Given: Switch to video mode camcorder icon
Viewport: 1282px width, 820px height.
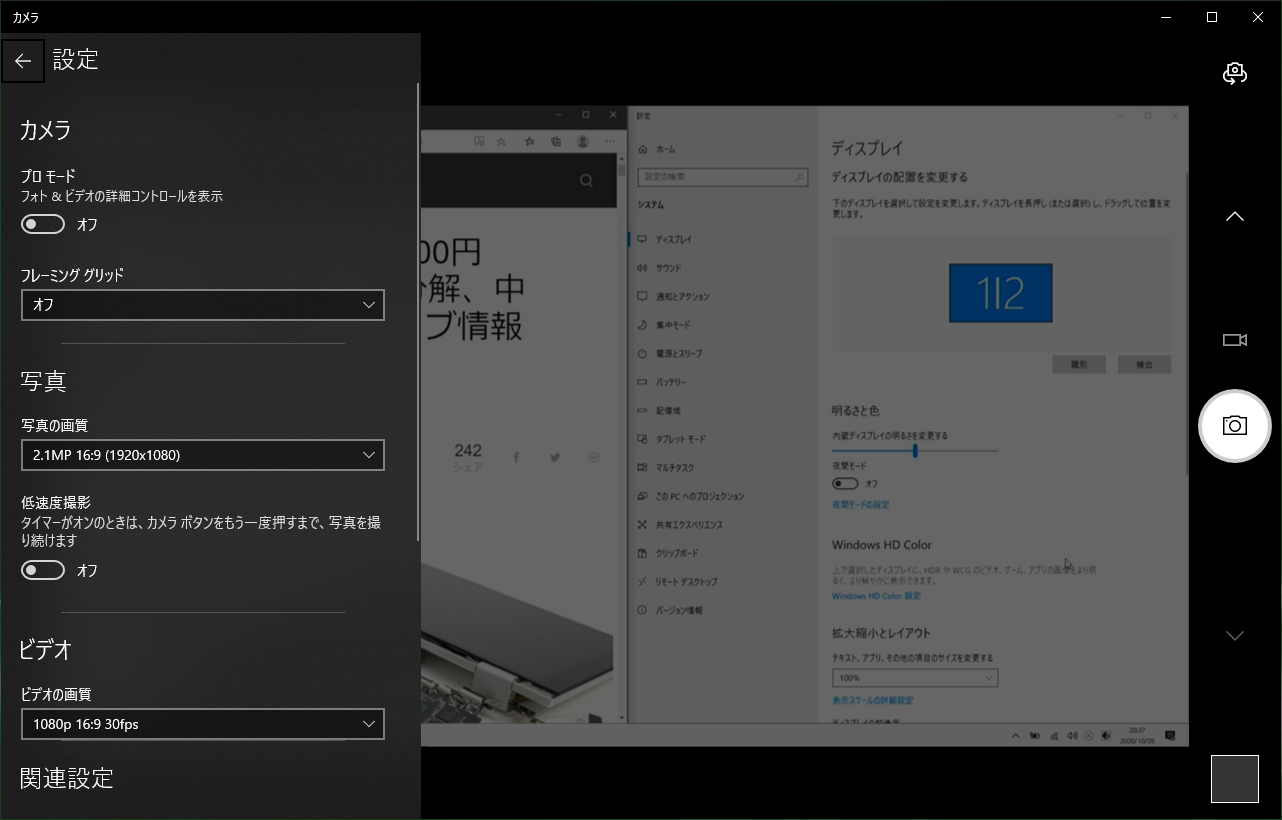Looking at the screenshot, I should 1235,340.
